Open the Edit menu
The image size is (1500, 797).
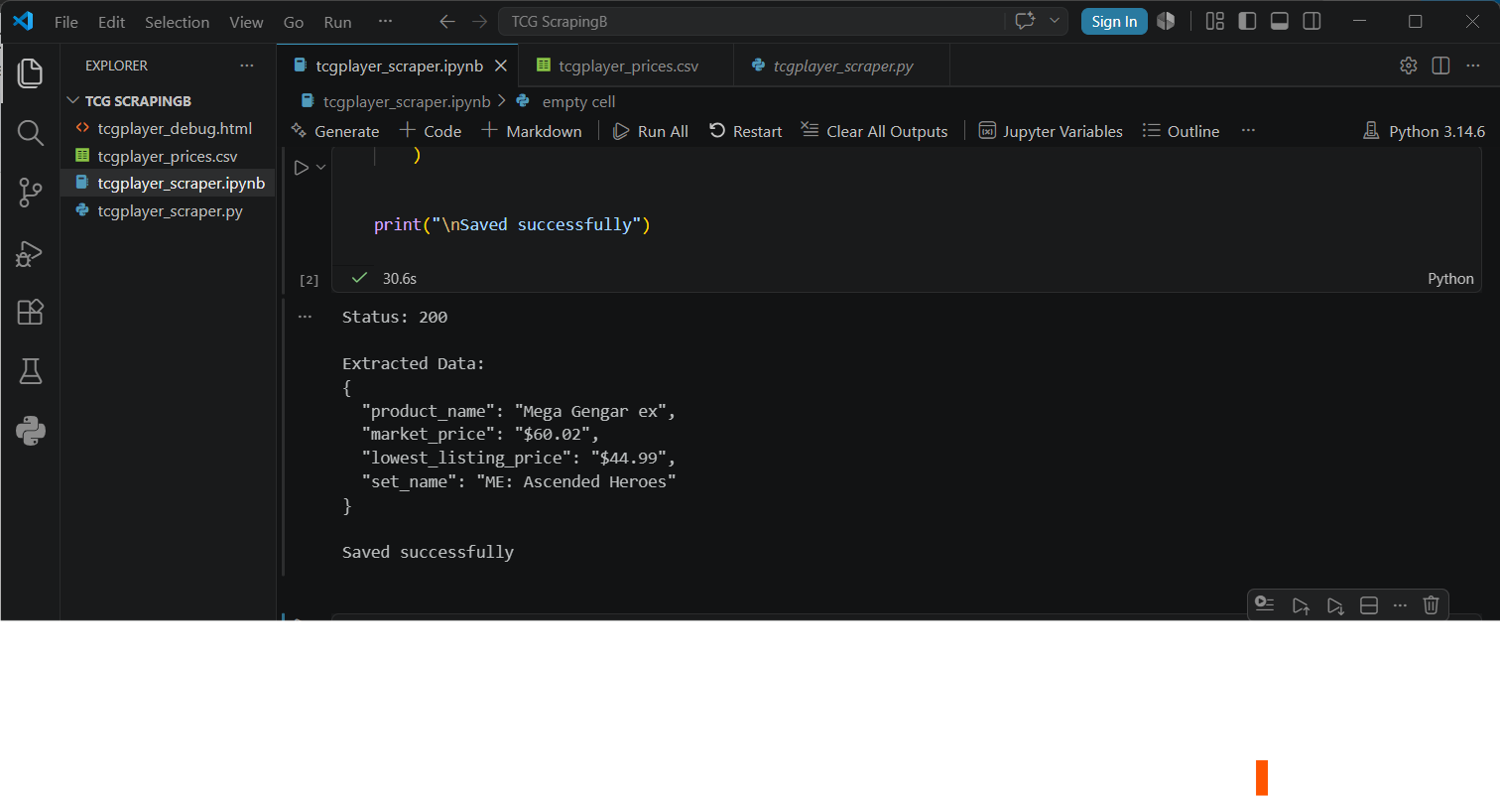click(x=111, y=21)
